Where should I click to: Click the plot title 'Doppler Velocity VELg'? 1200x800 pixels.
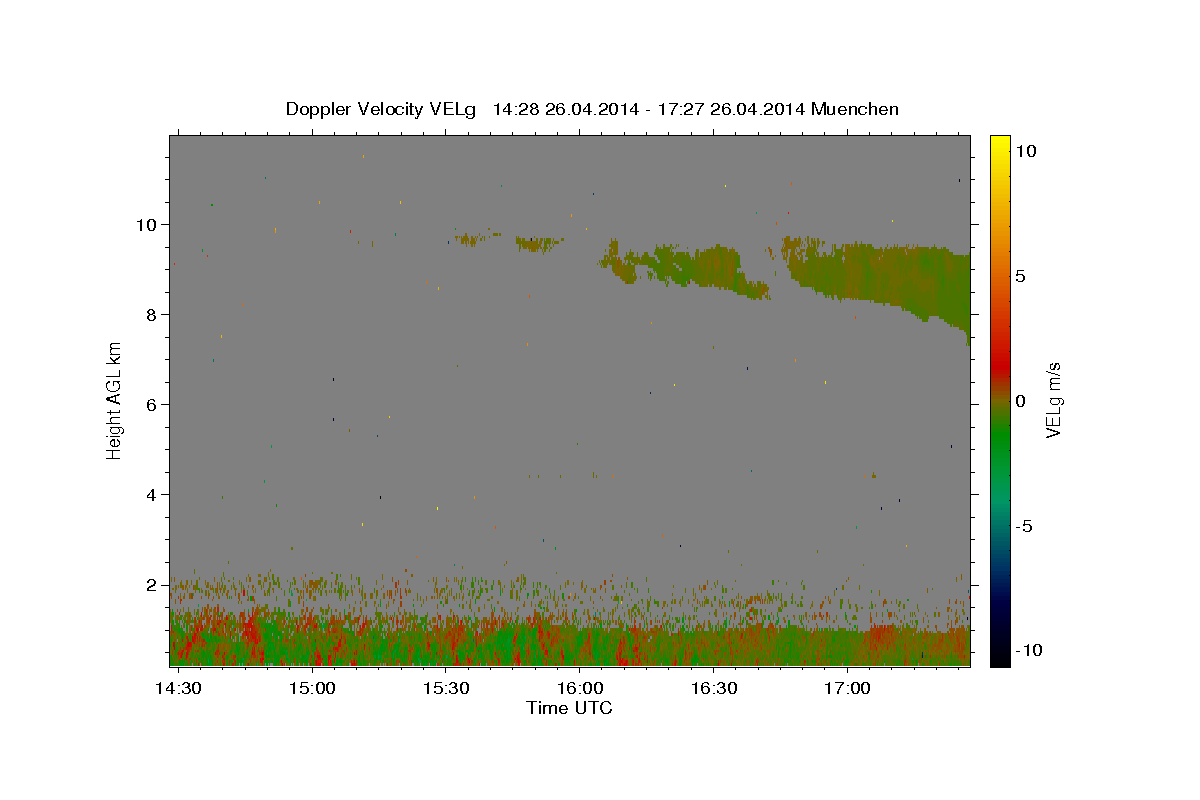click(x=381, y=109)
